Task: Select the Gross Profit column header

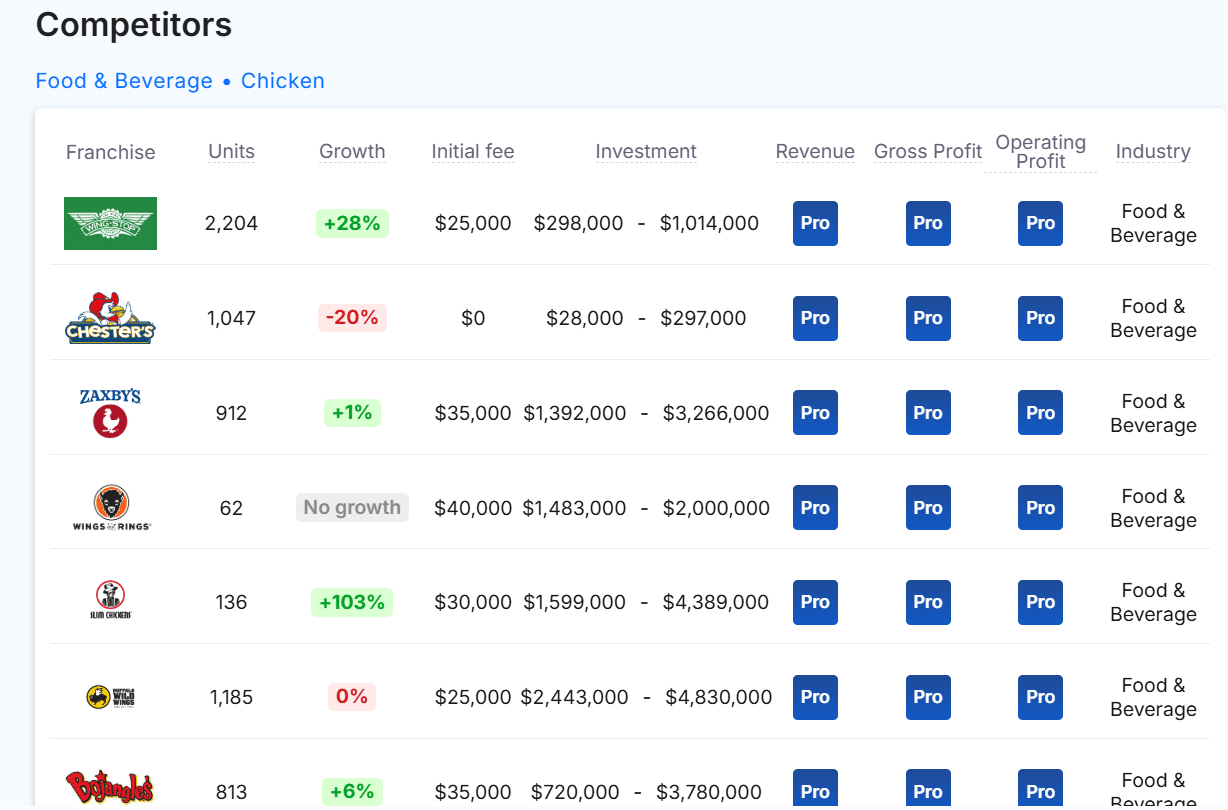Action: pos(928,152)
